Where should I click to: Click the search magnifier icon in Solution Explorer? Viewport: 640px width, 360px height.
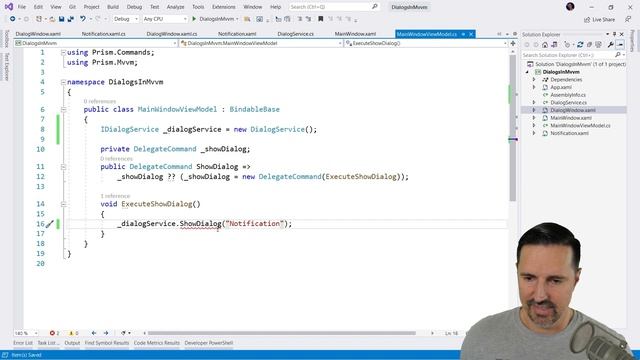click(618, 55)
